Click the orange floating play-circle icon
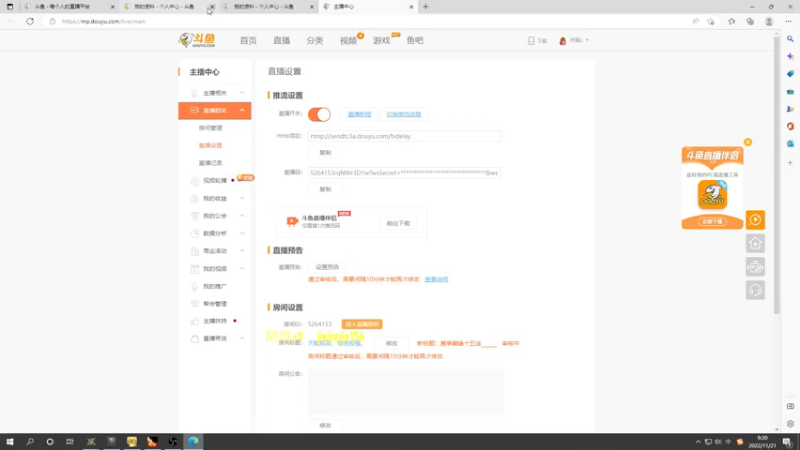This screenshot has height=450, width=800. pyautogui.click(x=755, y=220)
